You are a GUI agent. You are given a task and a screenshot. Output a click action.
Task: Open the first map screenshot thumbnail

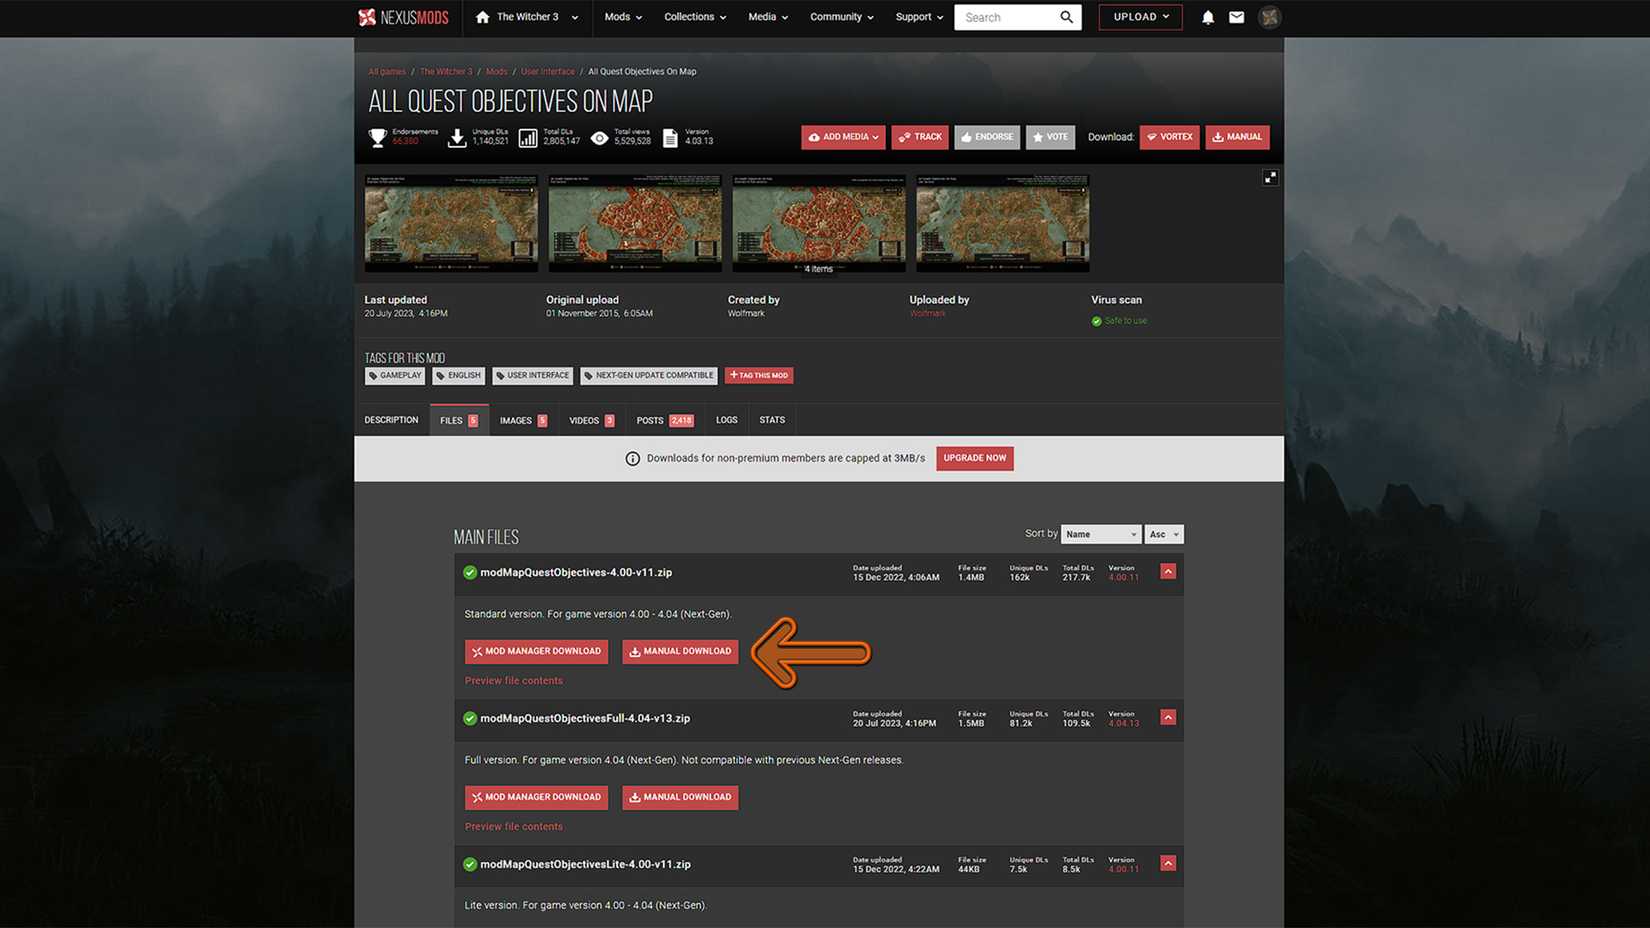[x=451, y=223]
